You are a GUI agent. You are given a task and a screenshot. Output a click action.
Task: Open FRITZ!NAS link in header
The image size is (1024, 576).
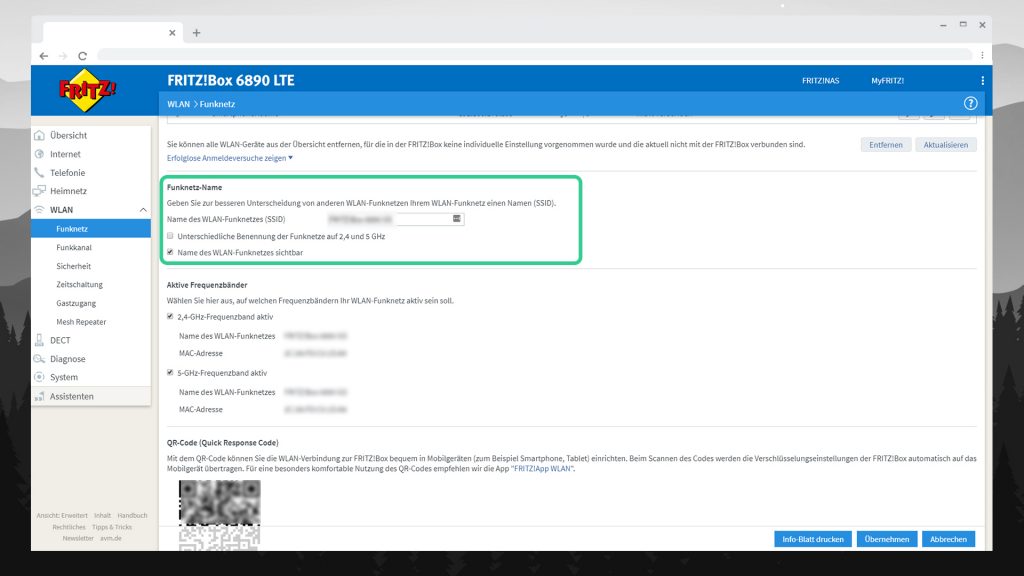[x=820, y=80]
